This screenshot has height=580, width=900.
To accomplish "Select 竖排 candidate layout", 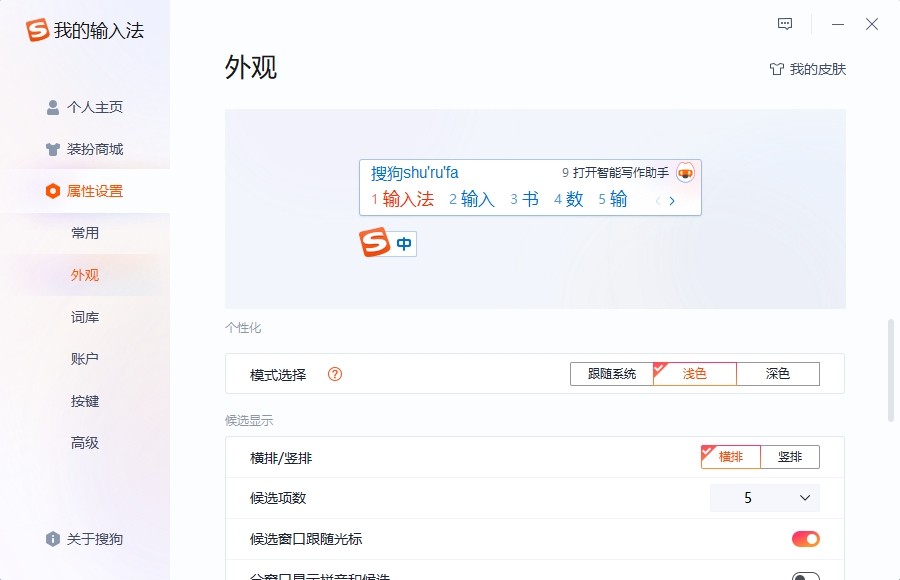I will [789, 456].
